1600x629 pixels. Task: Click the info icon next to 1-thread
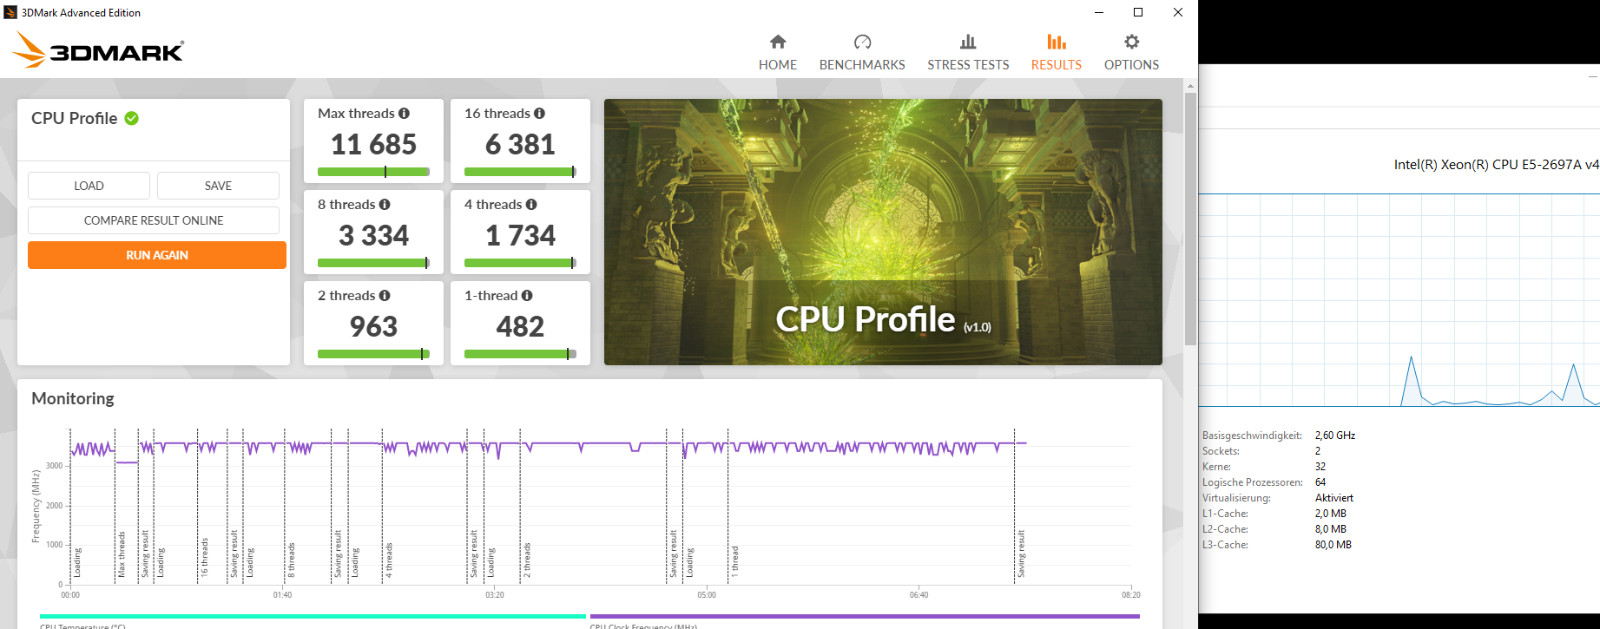[527, 296]
